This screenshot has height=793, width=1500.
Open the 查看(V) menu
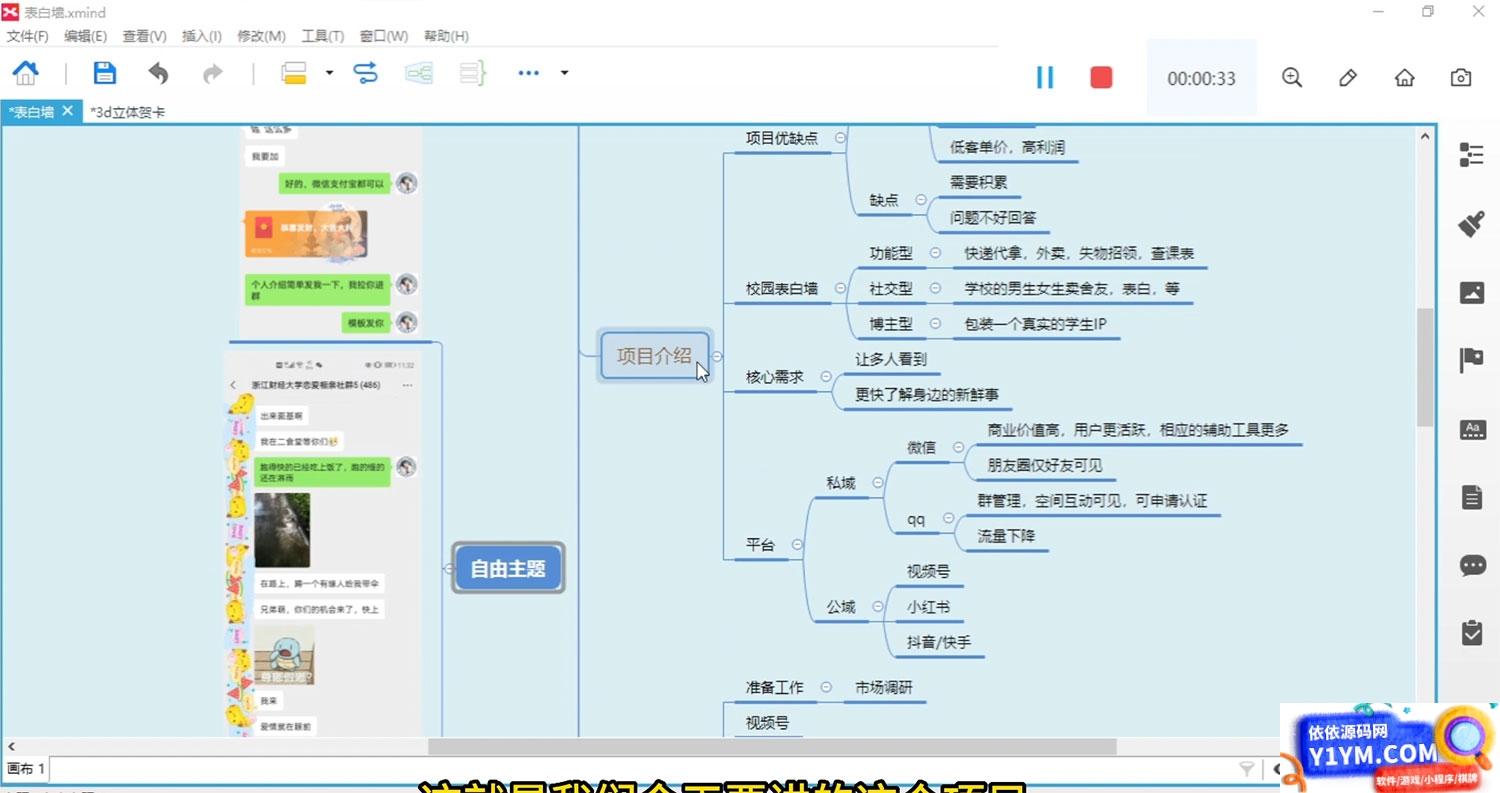pos(144,36)
